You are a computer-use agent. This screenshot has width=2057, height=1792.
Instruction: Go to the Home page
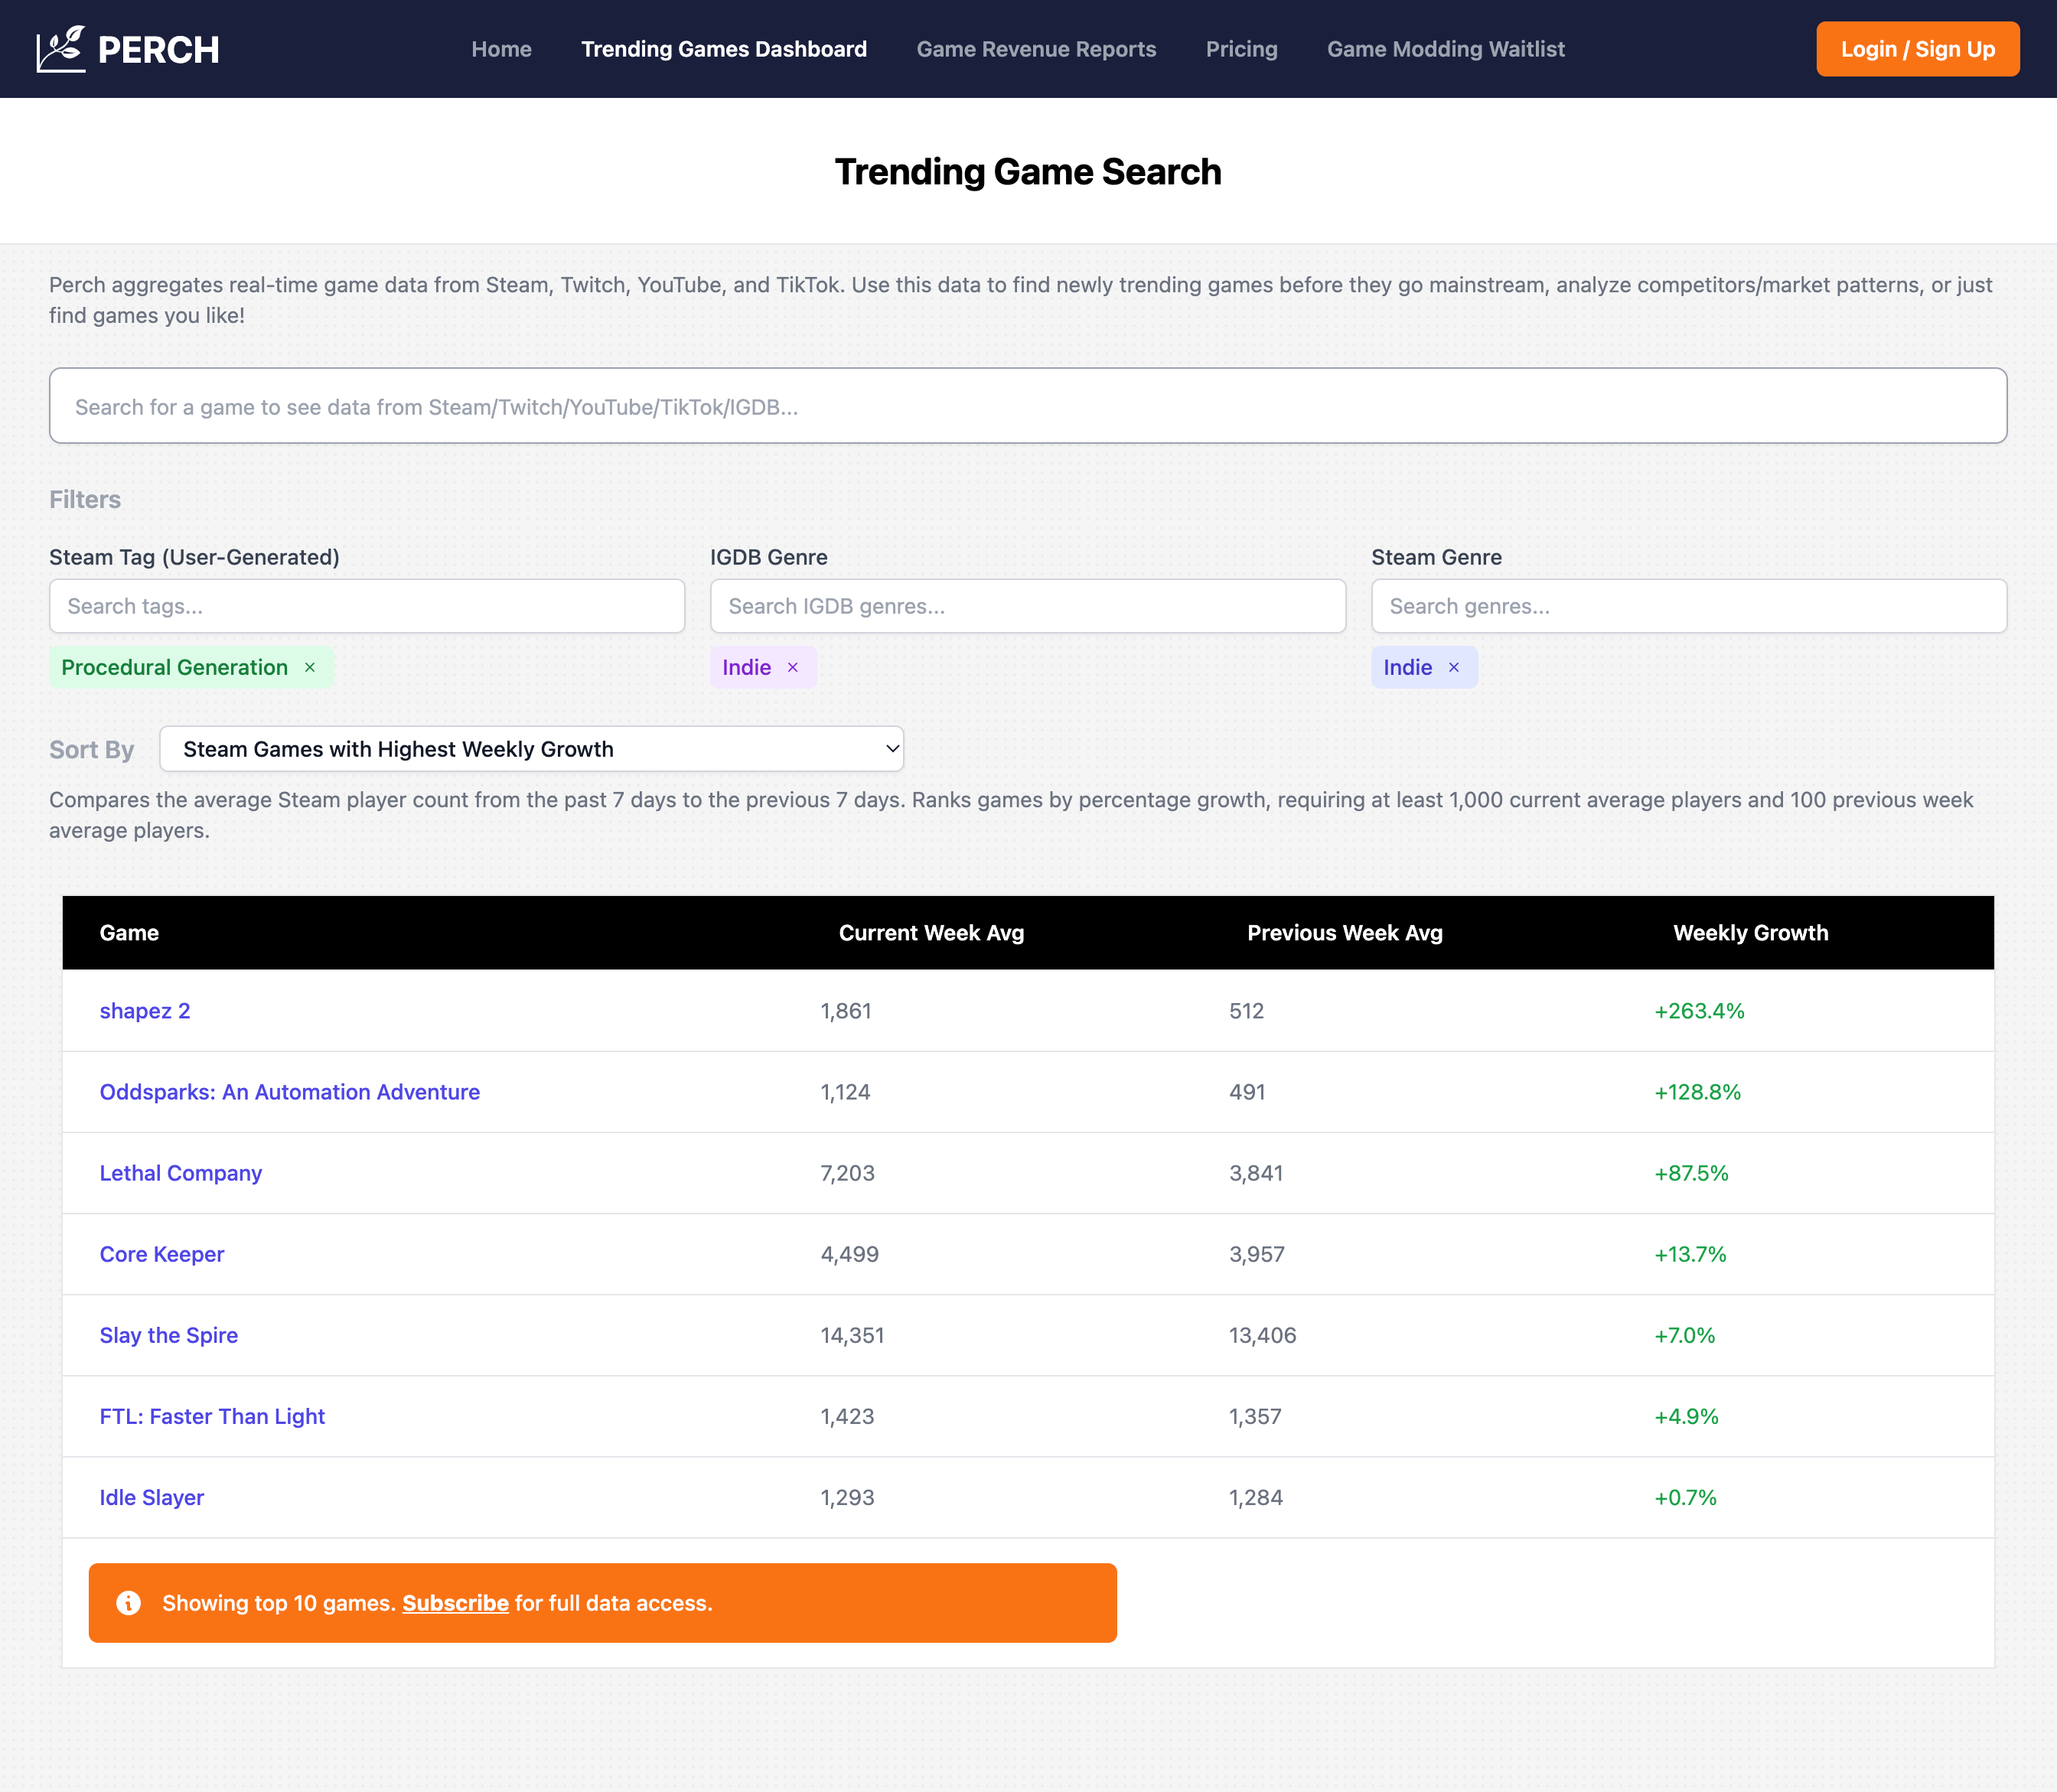coord(502,49)
